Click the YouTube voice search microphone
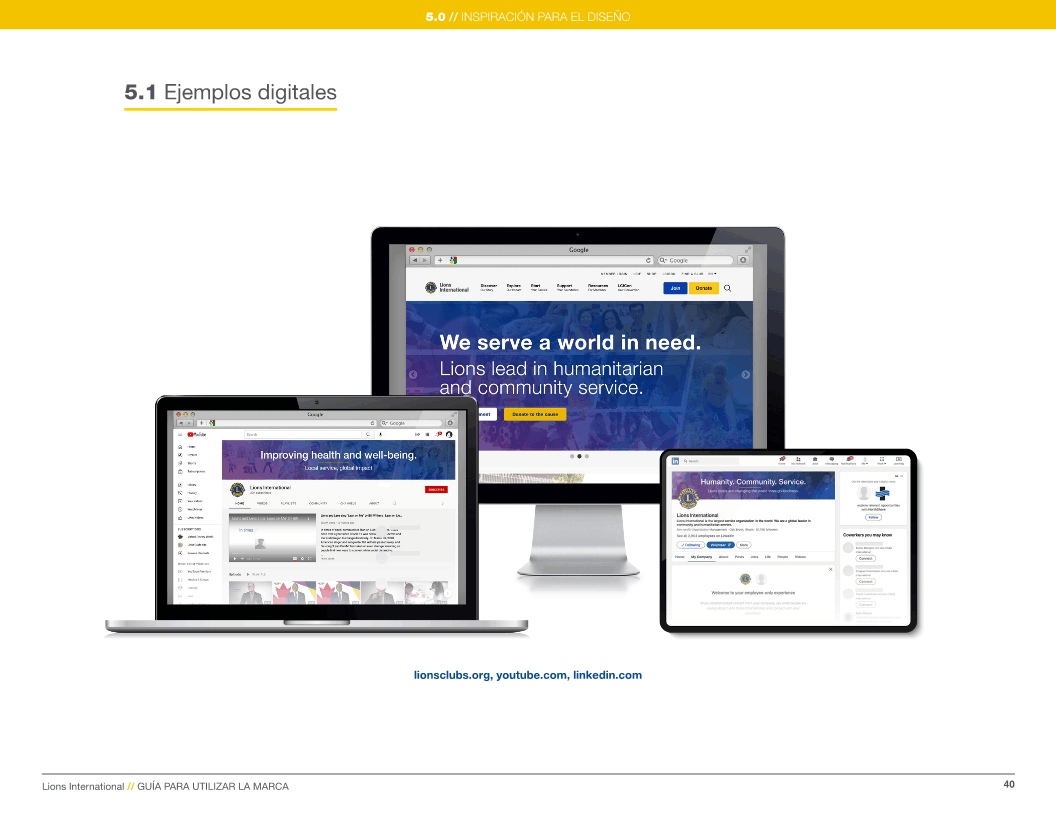The image size is (1056, 816). 381,434
